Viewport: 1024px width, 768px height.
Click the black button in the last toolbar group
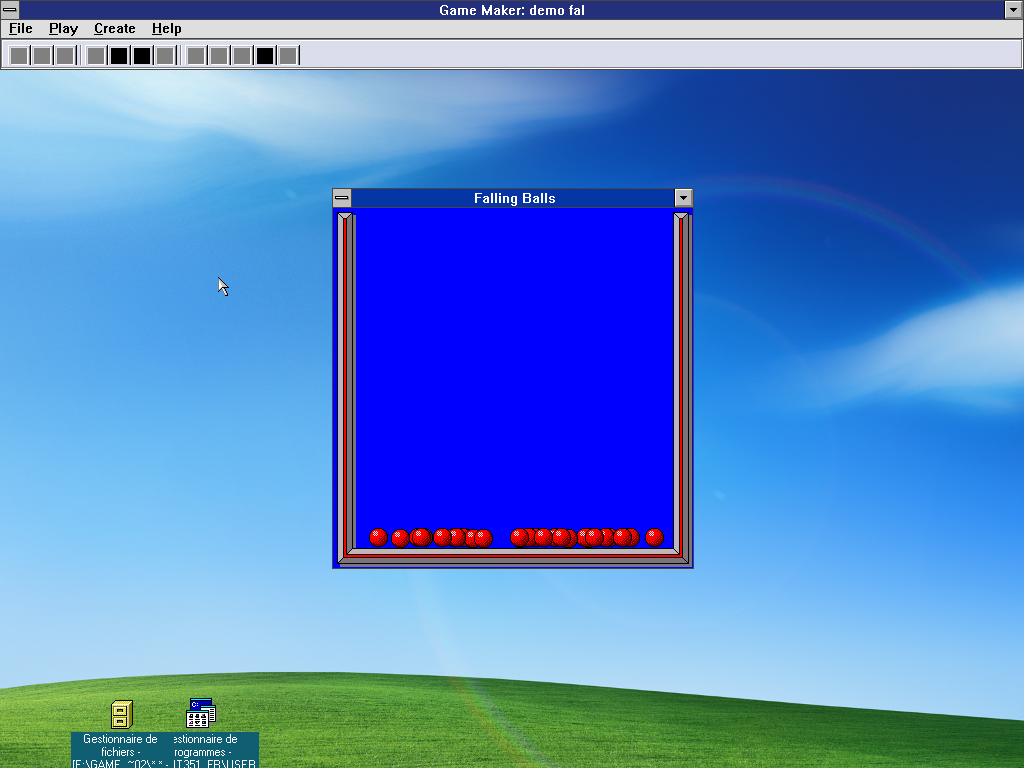(x=265, y=55)
